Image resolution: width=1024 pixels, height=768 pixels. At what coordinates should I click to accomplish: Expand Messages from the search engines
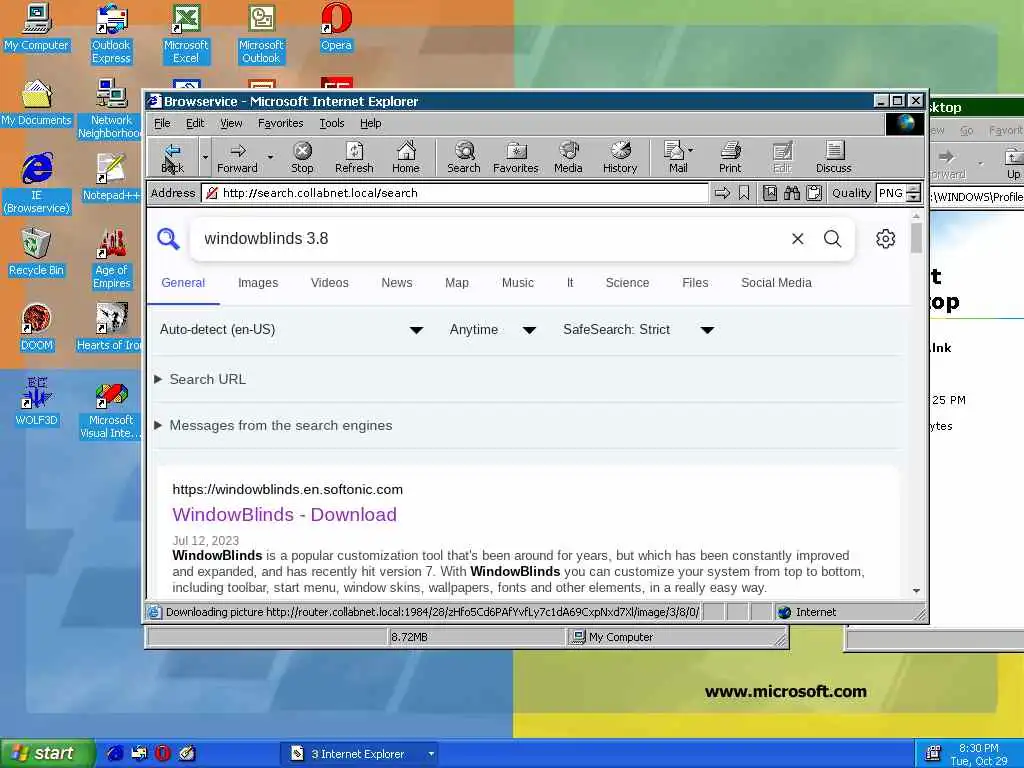click(x=273, y=426)
